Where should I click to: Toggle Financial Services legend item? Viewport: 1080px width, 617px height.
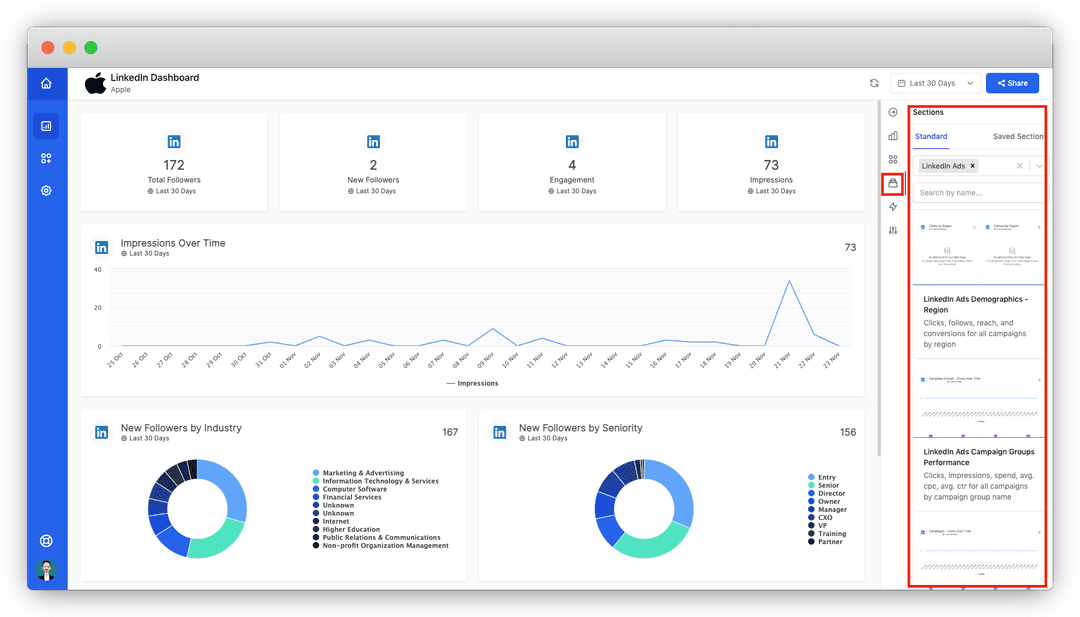[347, 497]
